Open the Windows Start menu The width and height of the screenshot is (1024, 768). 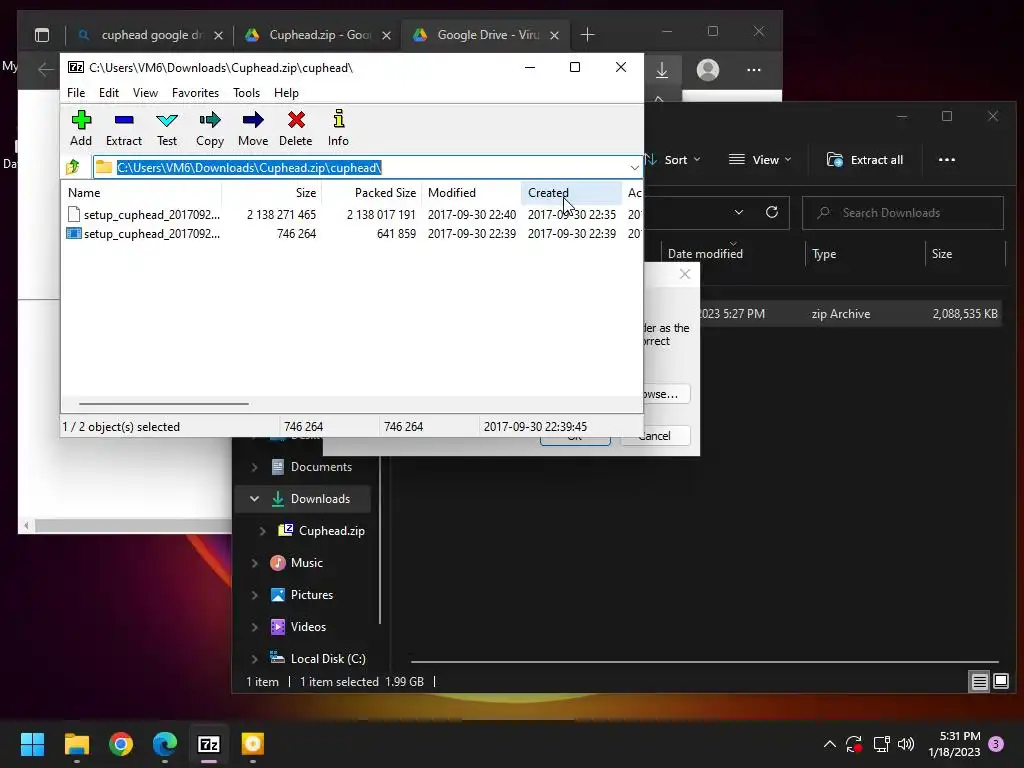[x=32, y=744]
